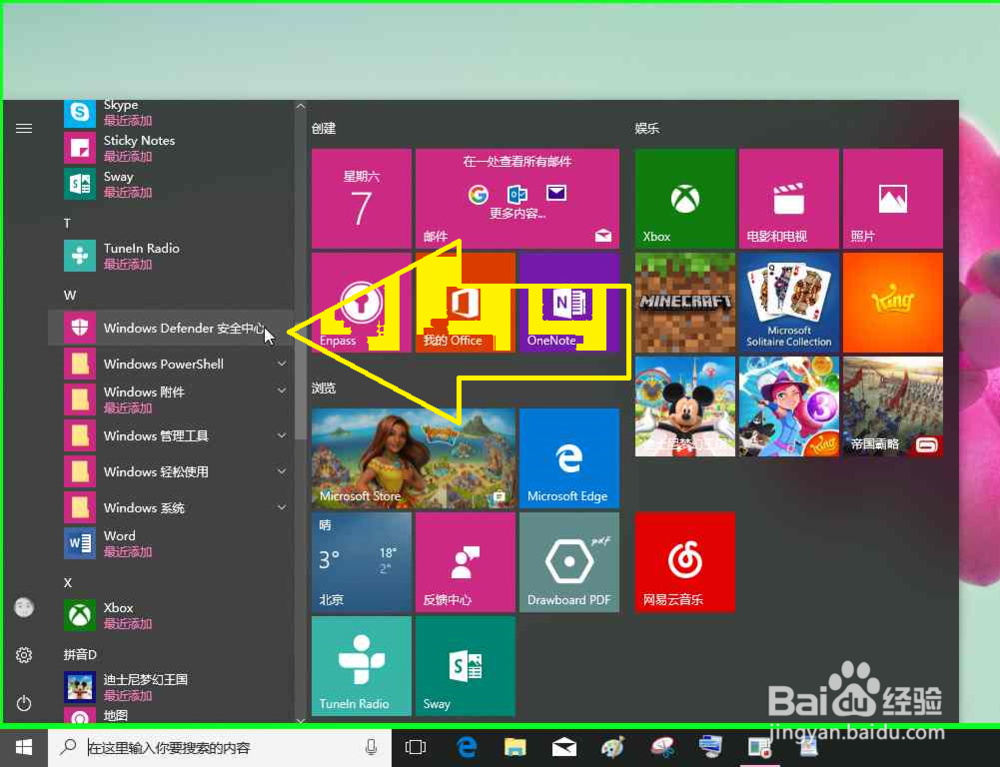Screen dimensions: 1000x767
Task: Open the 北京 weather tile
Action: [x=362, y=562]
